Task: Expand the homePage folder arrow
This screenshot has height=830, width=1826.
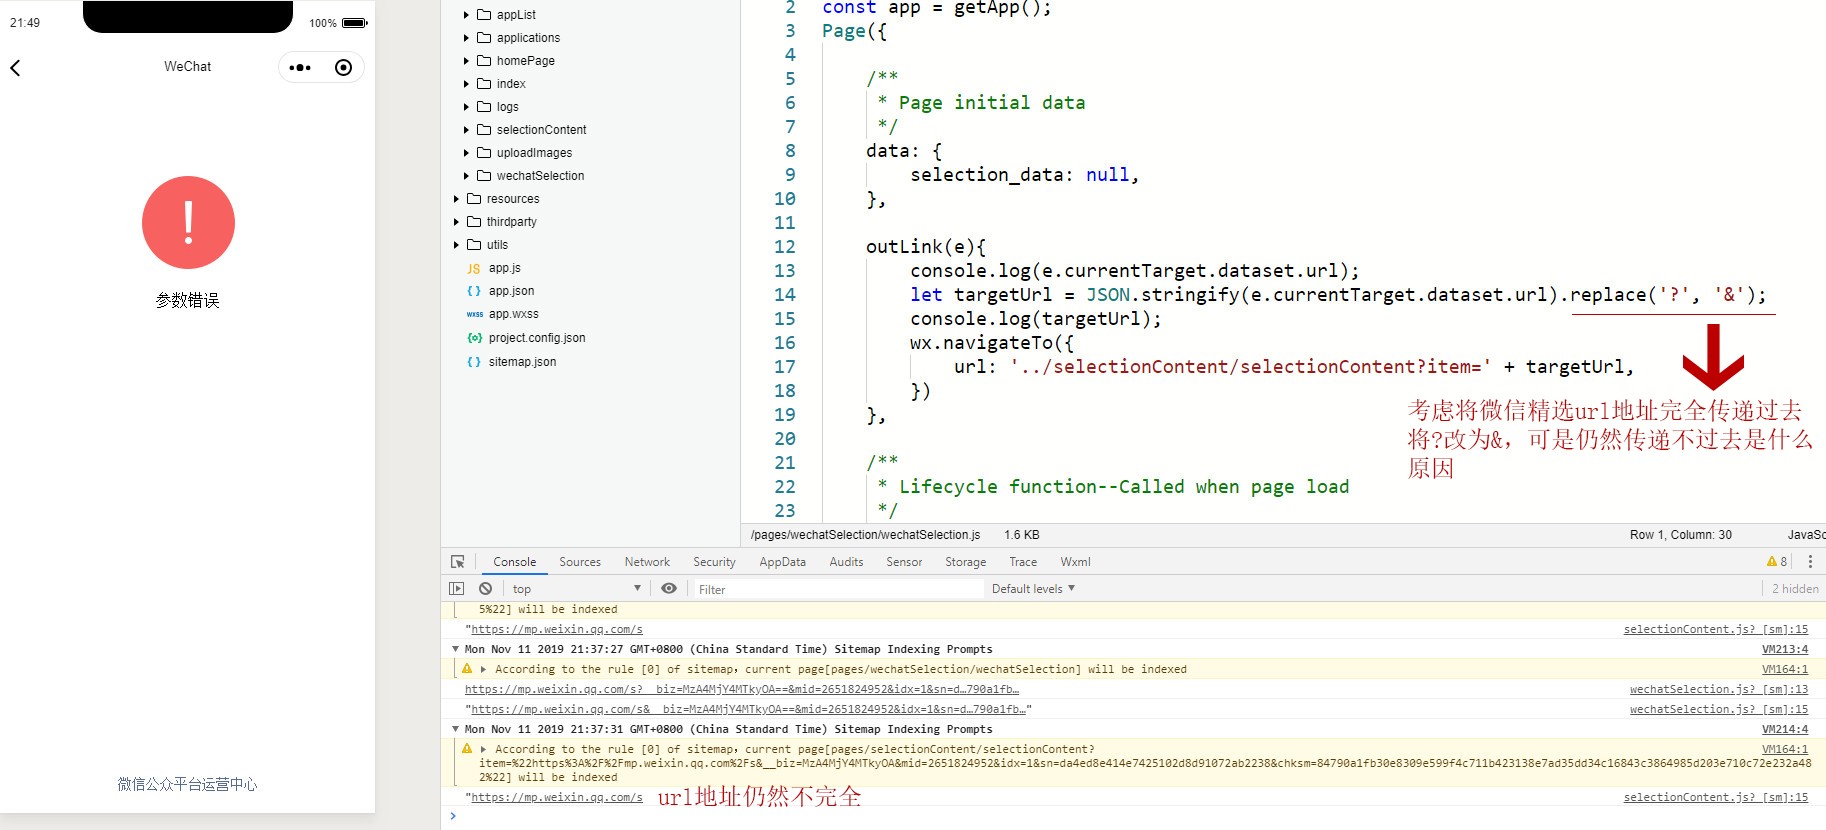Action: (x=466, y=61)
